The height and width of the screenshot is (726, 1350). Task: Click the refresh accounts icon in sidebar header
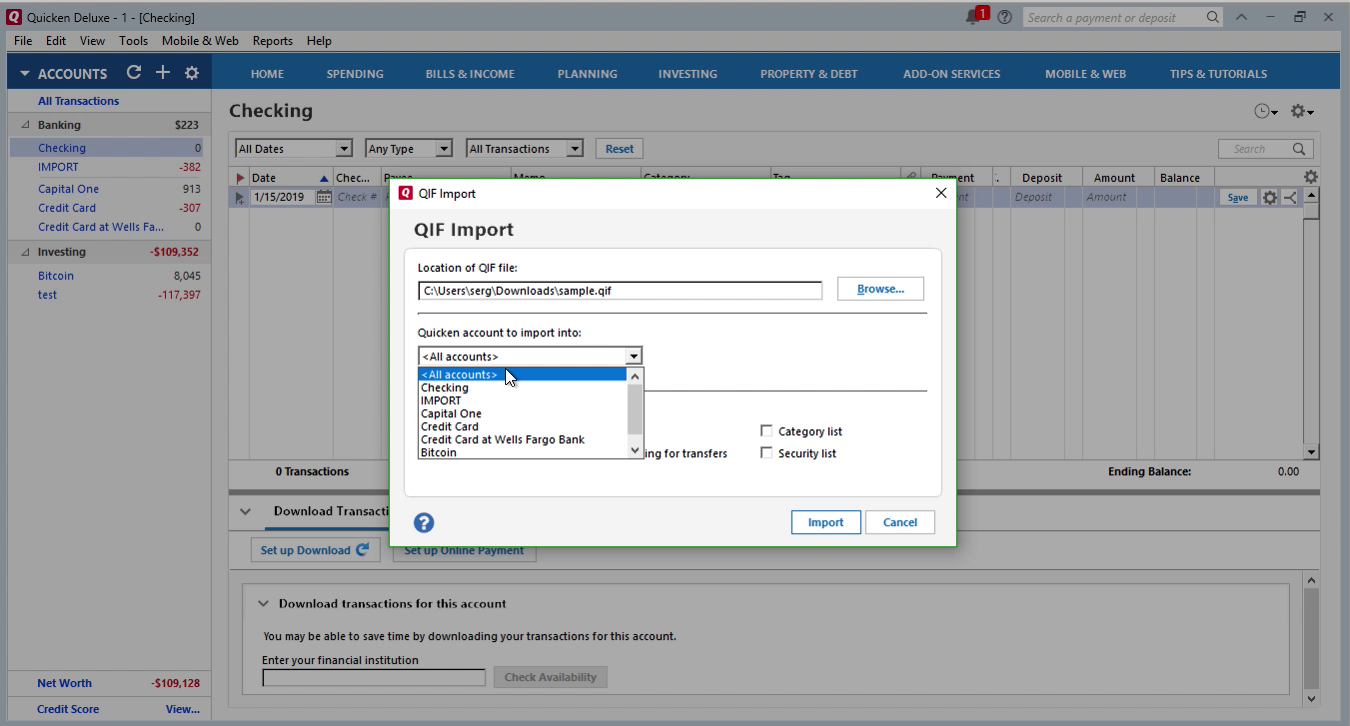click(134, 73)
